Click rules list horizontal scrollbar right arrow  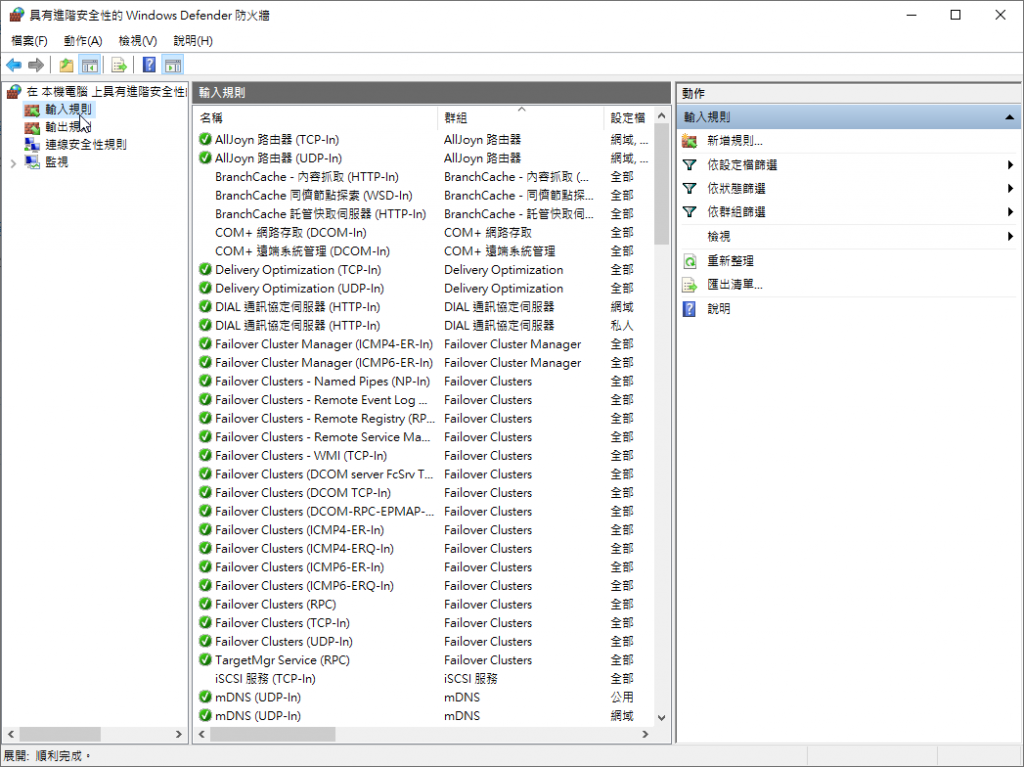pyautogui.click(x=645, y=734)
